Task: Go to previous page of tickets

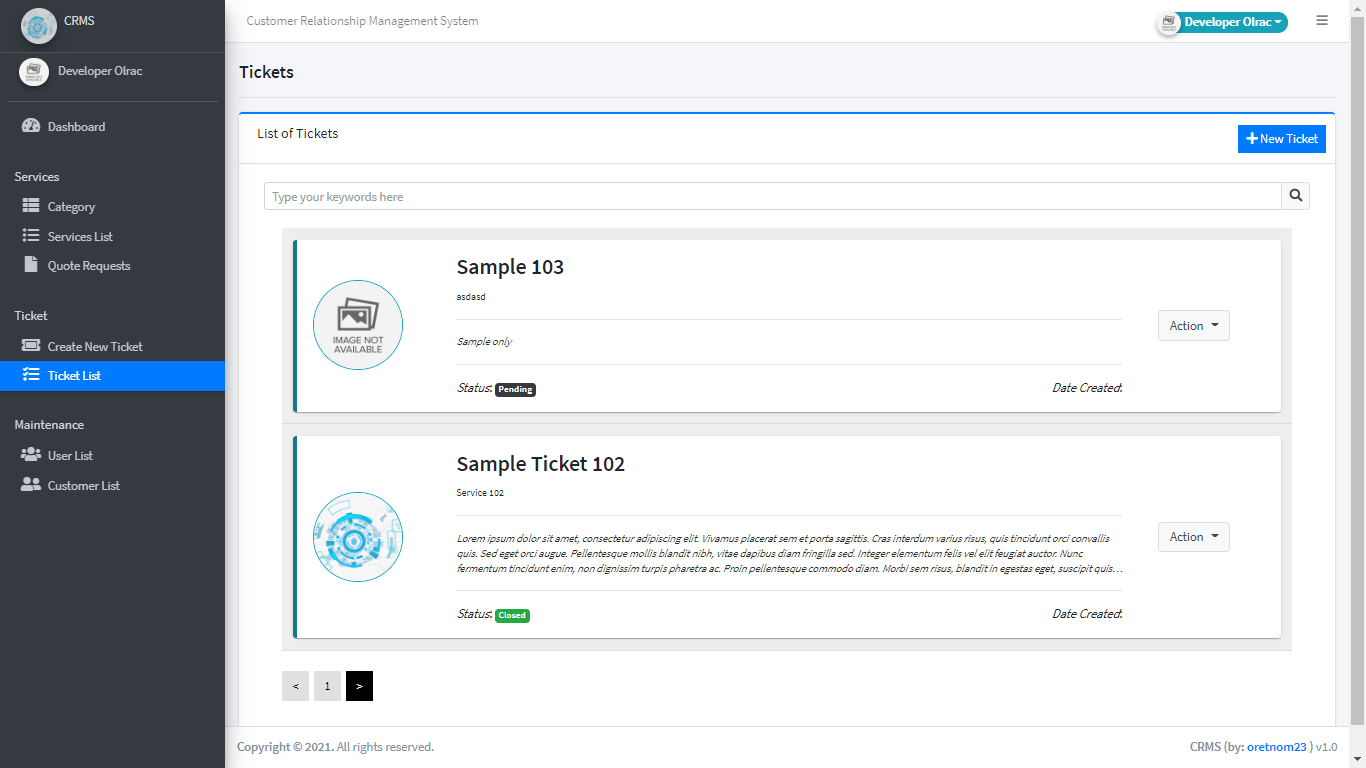Action: (295, 686)
